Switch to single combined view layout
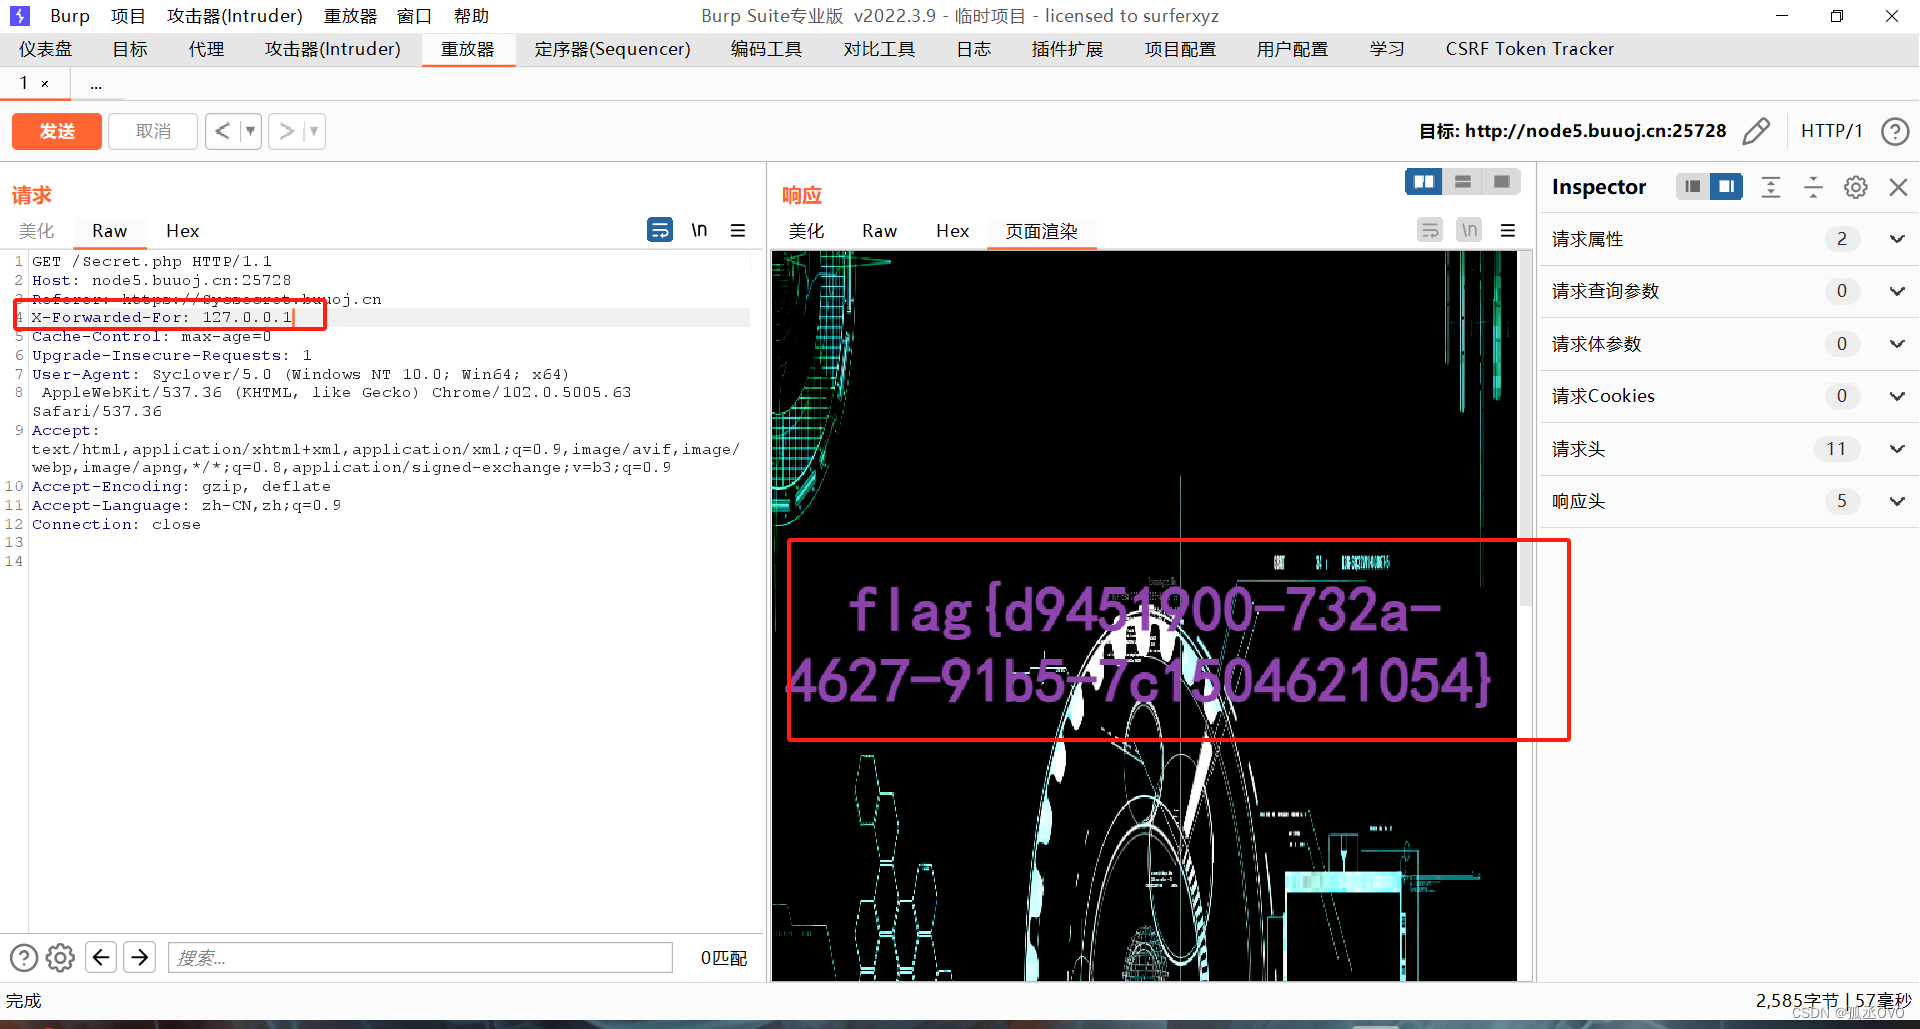Image resolution: width=1920 pixels, height=1029 pixels. click(x=1501, y=182)
